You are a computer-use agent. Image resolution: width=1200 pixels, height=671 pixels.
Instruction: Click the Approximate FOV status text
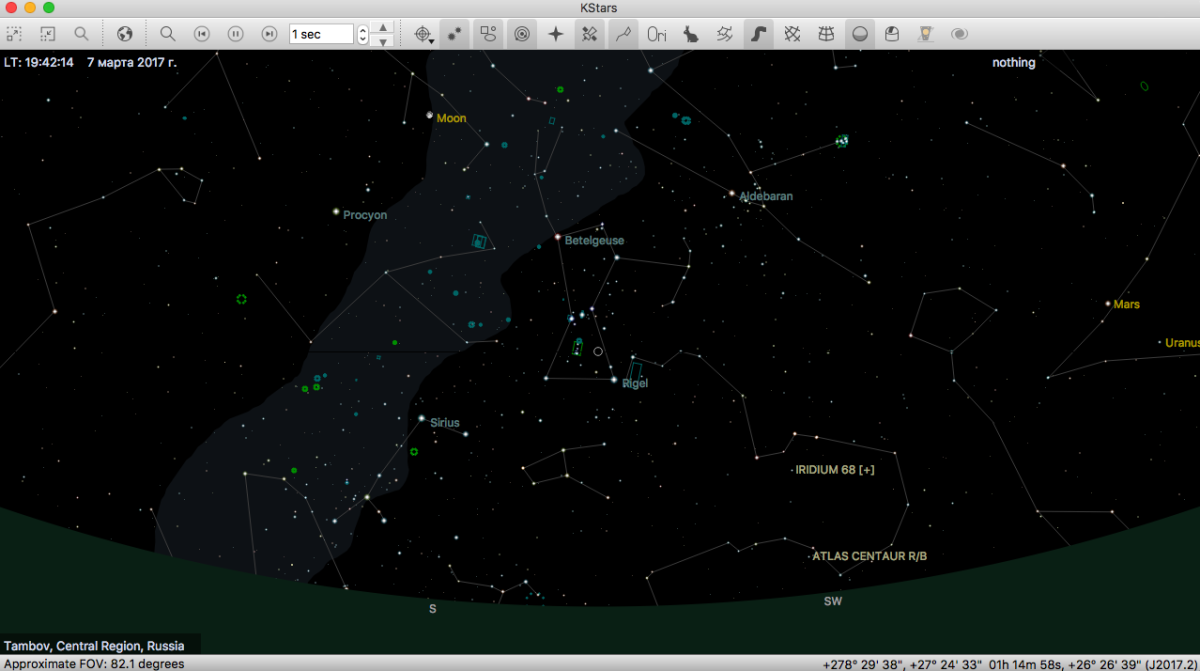pyautogui.click(x=94, y=664)
